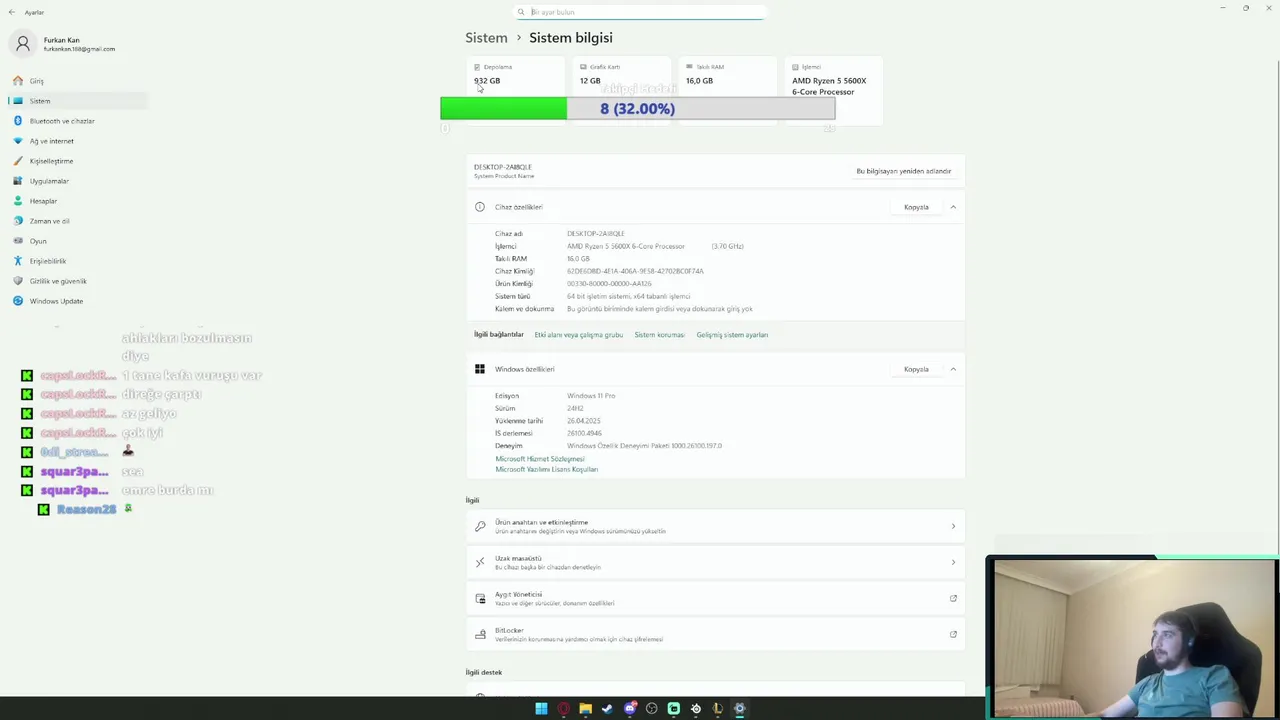The image size is (1280, 720).
Task: Open the Giriş home icon in sidebar
Action: (x=18, y=81)
